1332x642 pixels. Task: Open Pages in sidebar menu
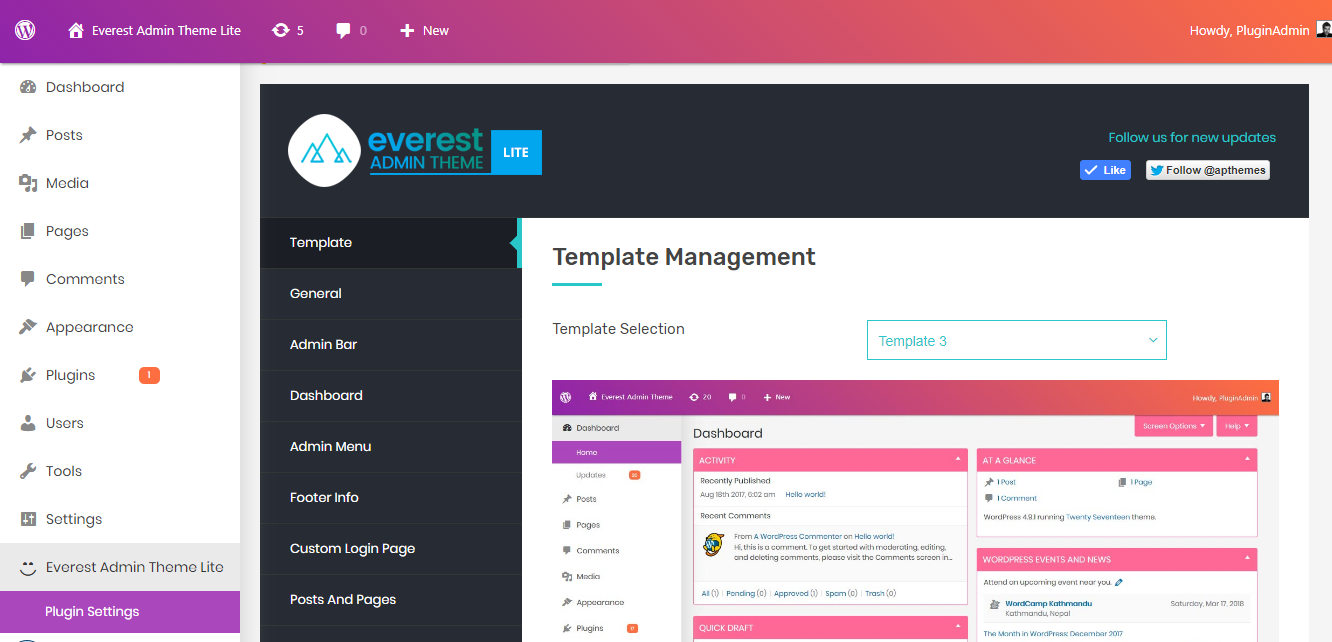pos(120,231)
